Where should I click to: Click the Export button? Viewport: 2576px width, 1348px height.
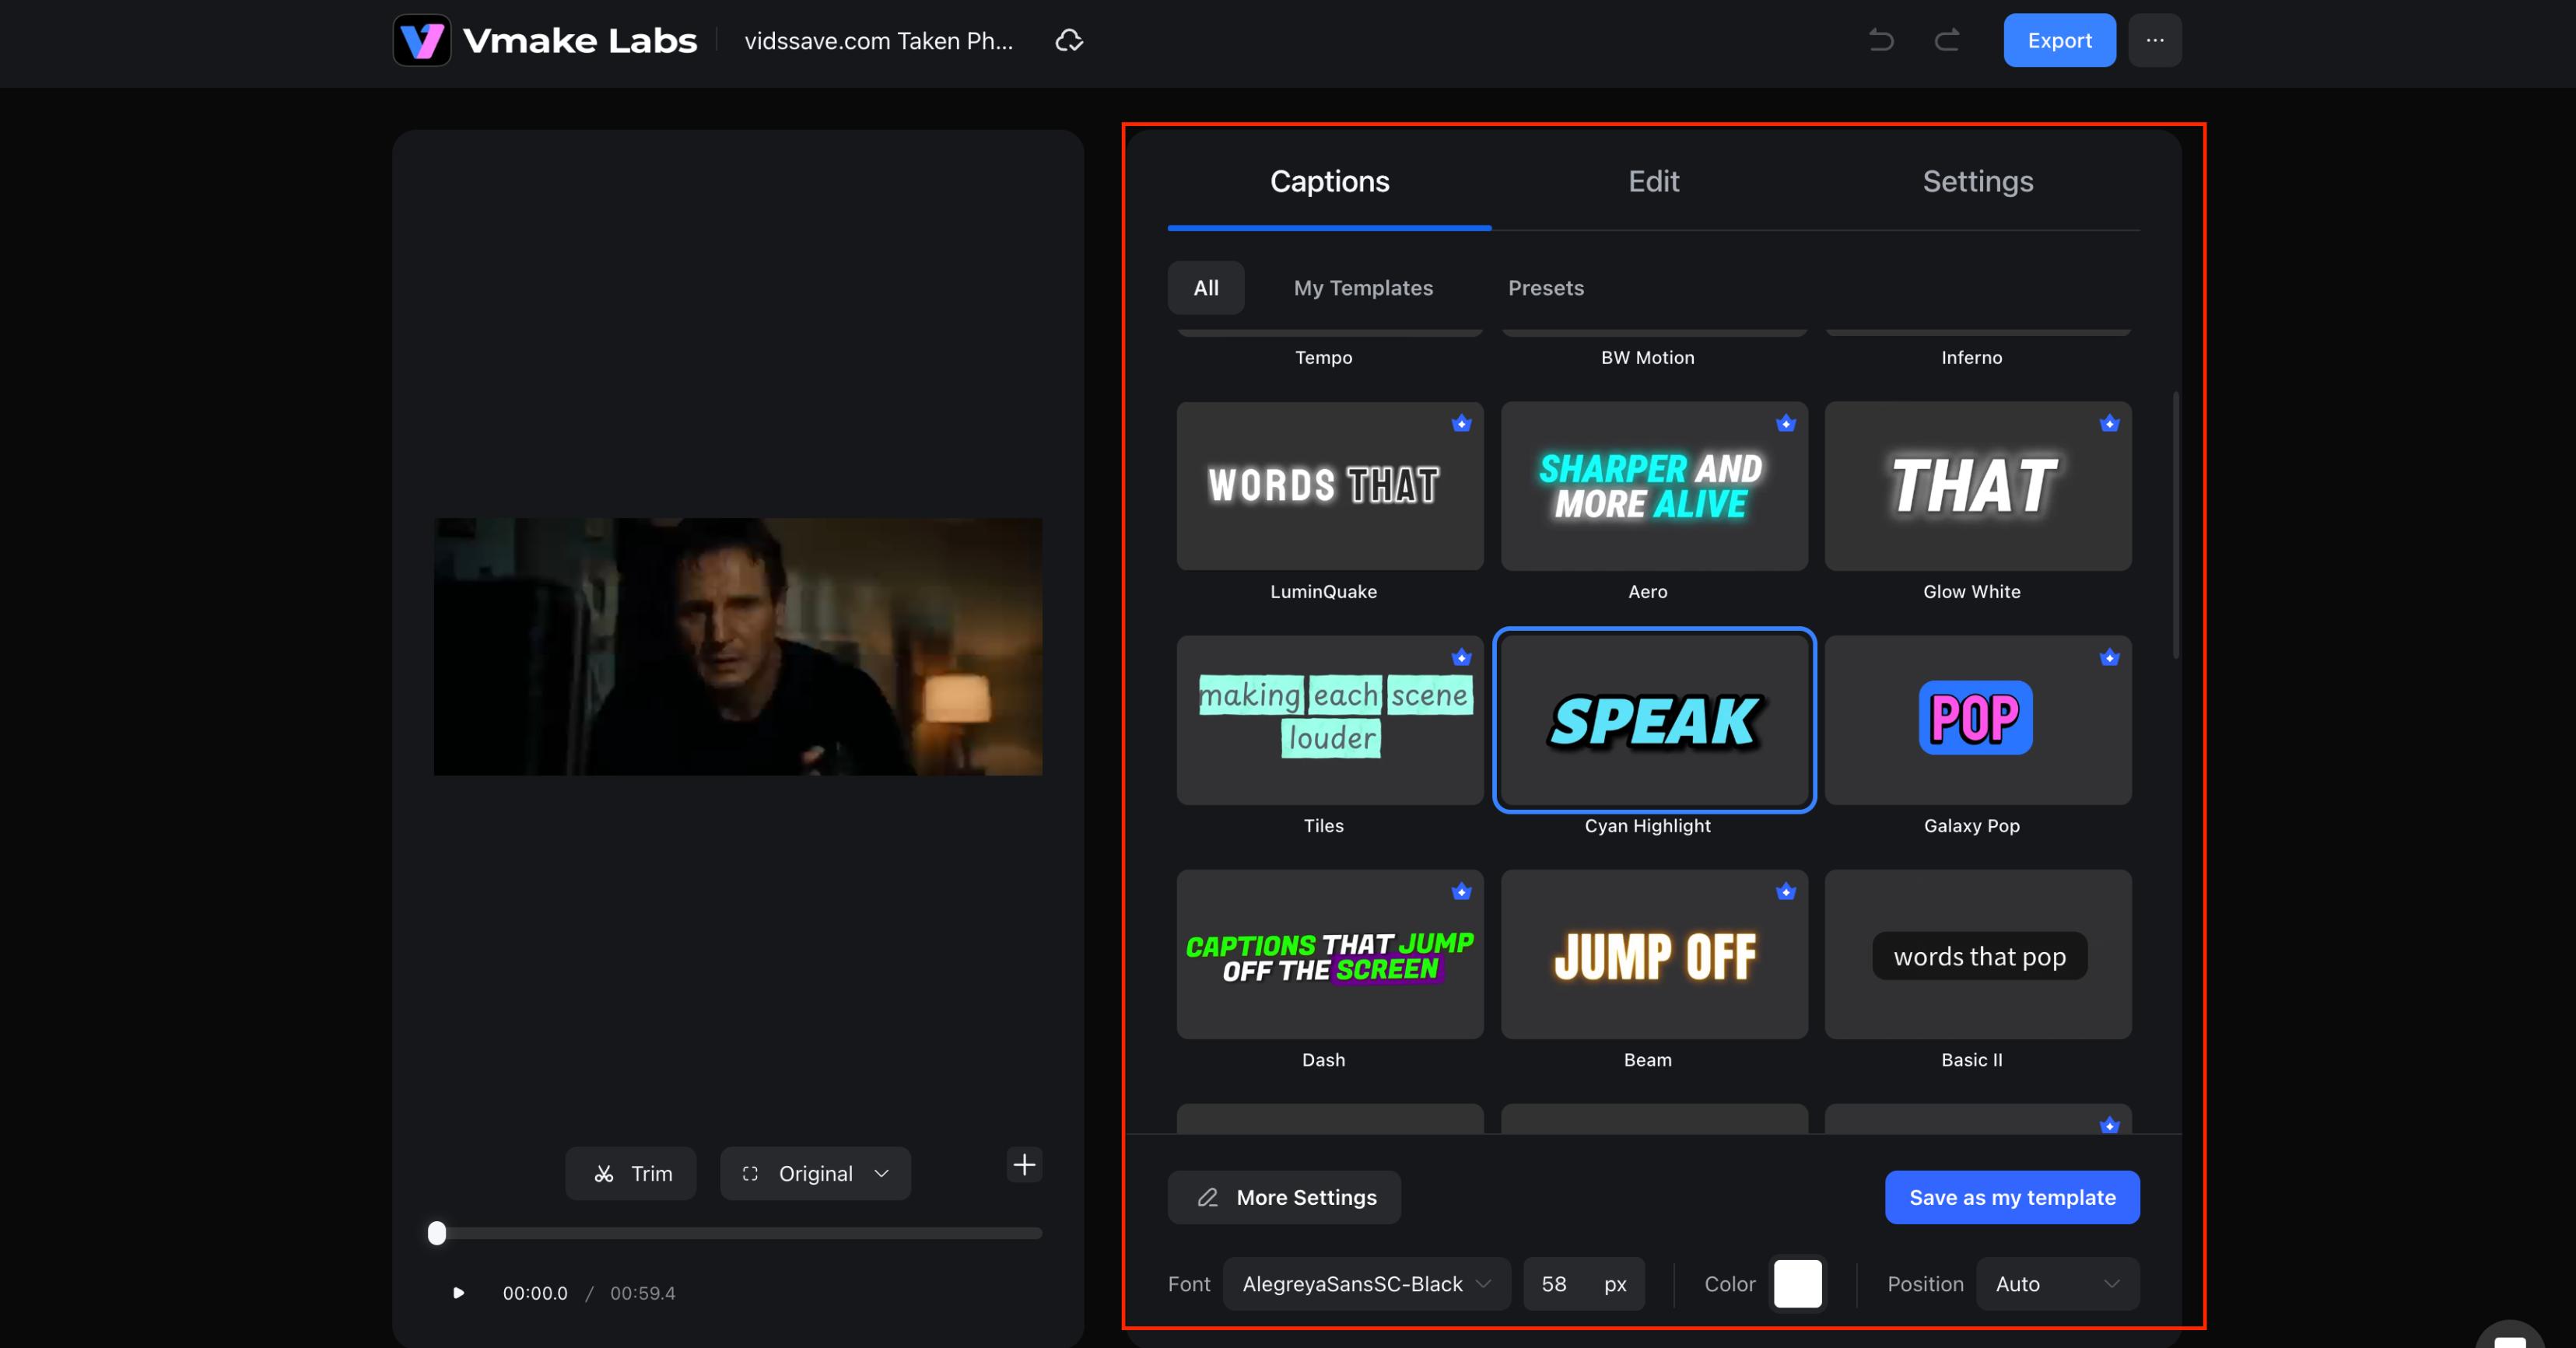point(2060,40)
